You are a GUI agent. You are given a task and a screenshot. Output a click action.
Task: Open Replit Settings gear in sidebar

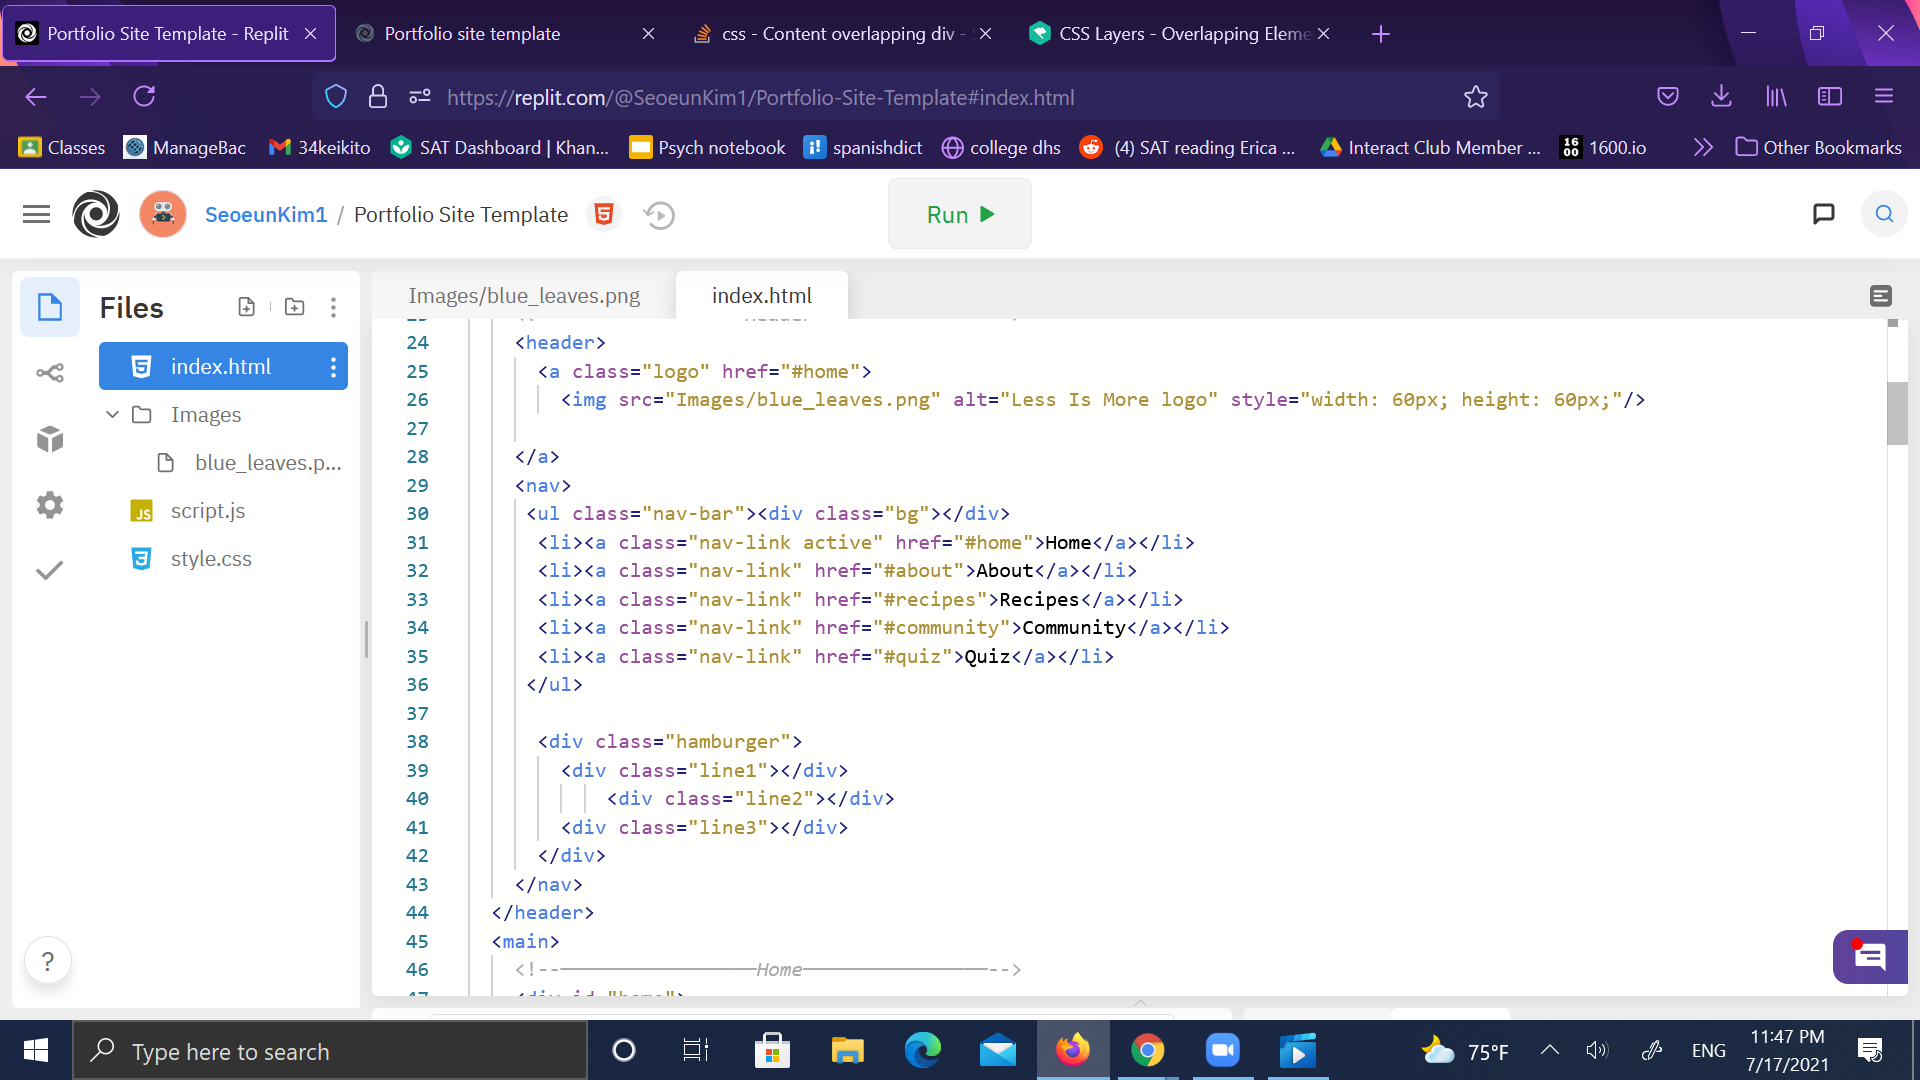click(50, 505)
